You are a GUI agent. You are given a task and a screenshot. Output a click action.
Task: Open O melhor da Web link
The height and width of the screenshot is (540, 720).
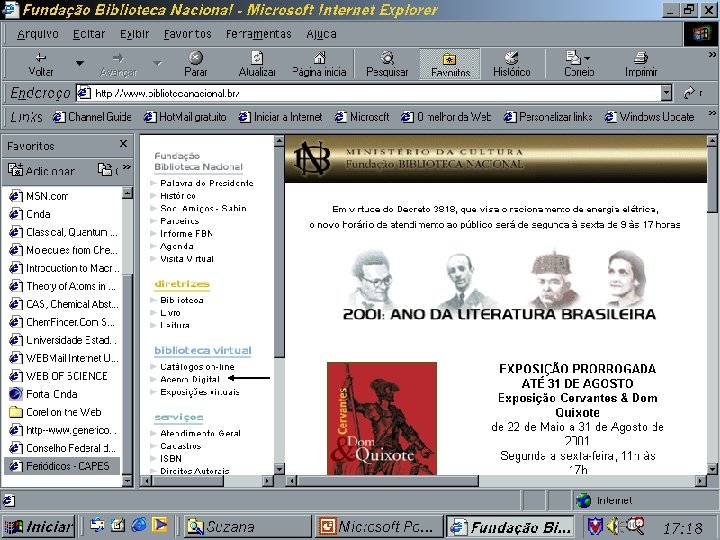point(446,117)
